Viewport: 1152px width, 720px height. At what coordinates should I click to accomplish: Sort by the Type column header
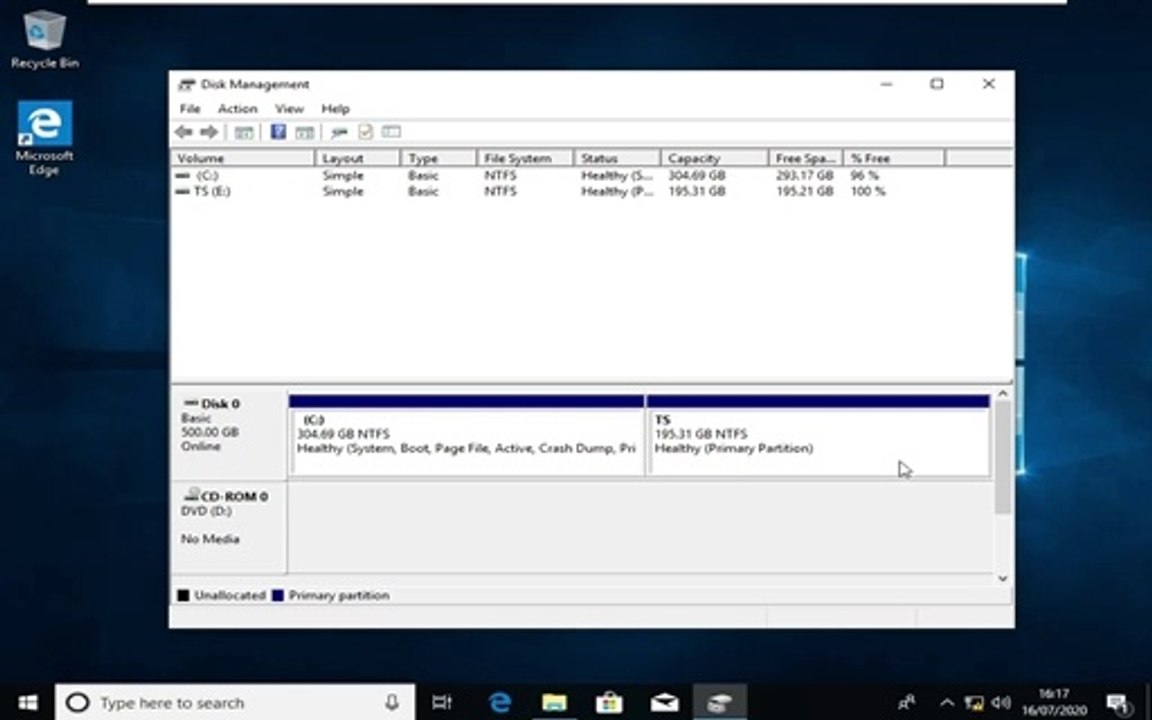[439, 158]
